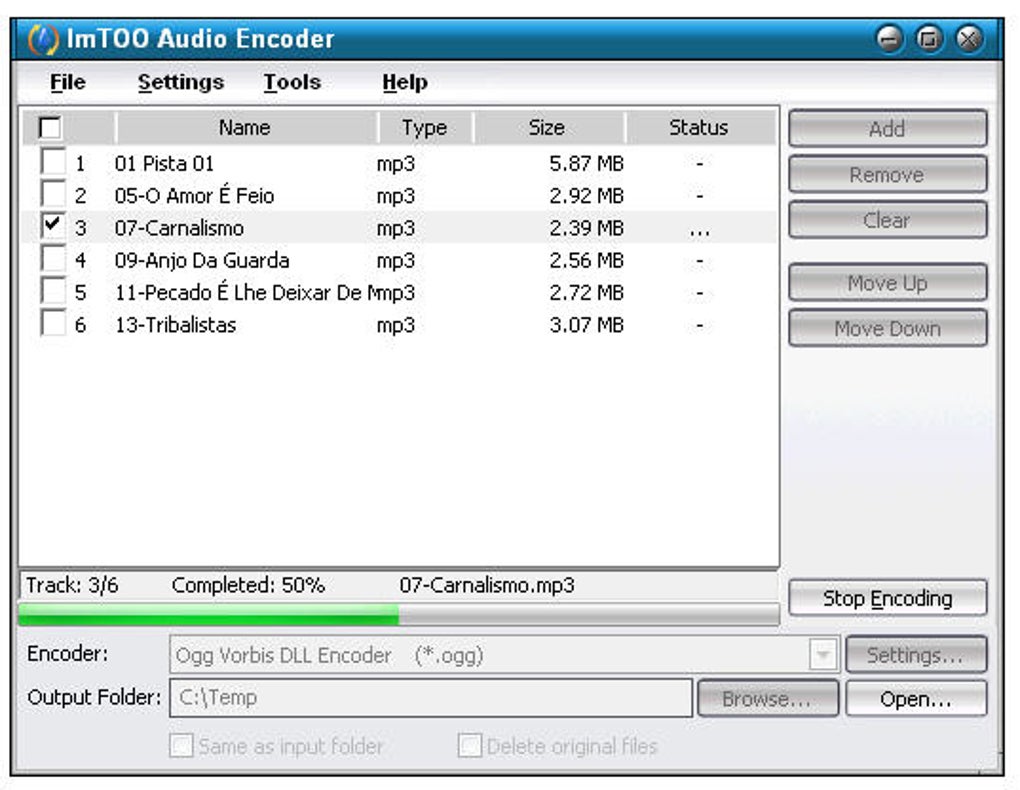
Task: Check the box for 01 Pista 01
Action: 53,161
